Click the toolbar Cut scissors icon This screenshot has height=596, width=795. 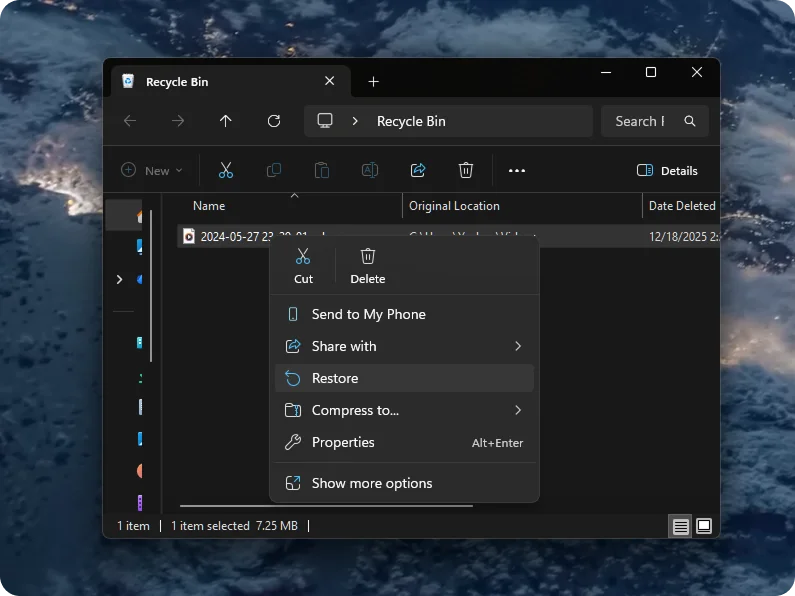pos(226,170)
